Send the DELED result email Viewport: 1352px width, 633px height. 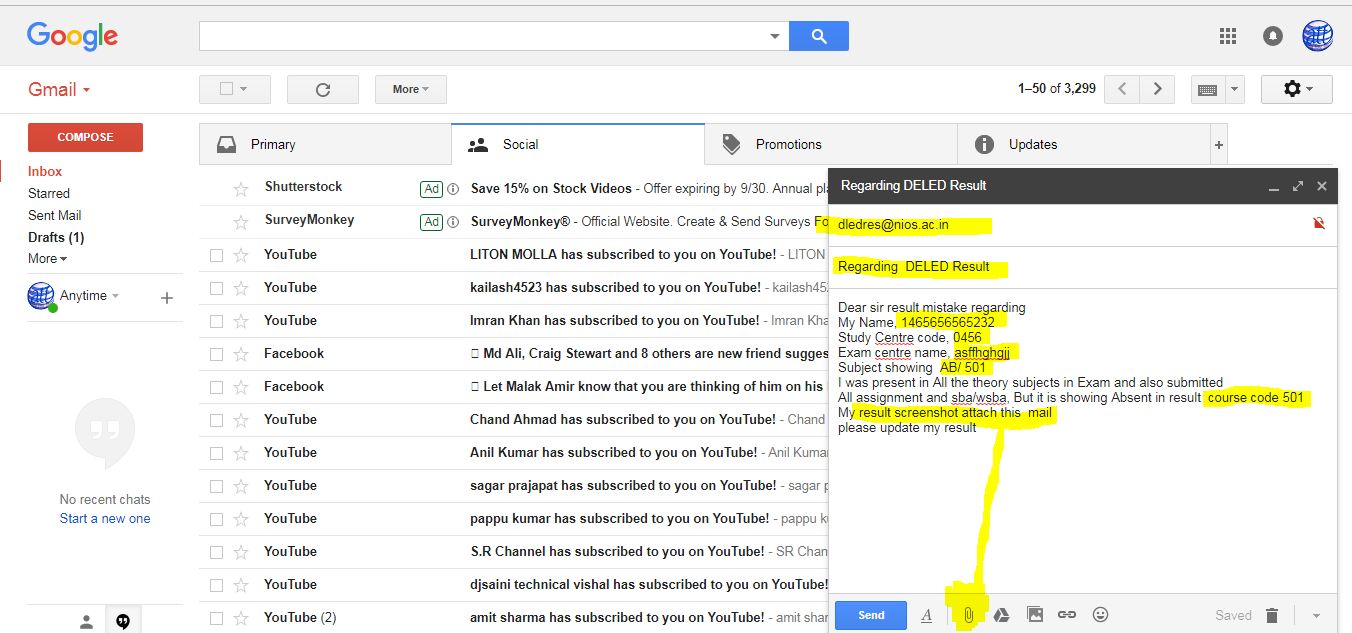coord(871,615)
